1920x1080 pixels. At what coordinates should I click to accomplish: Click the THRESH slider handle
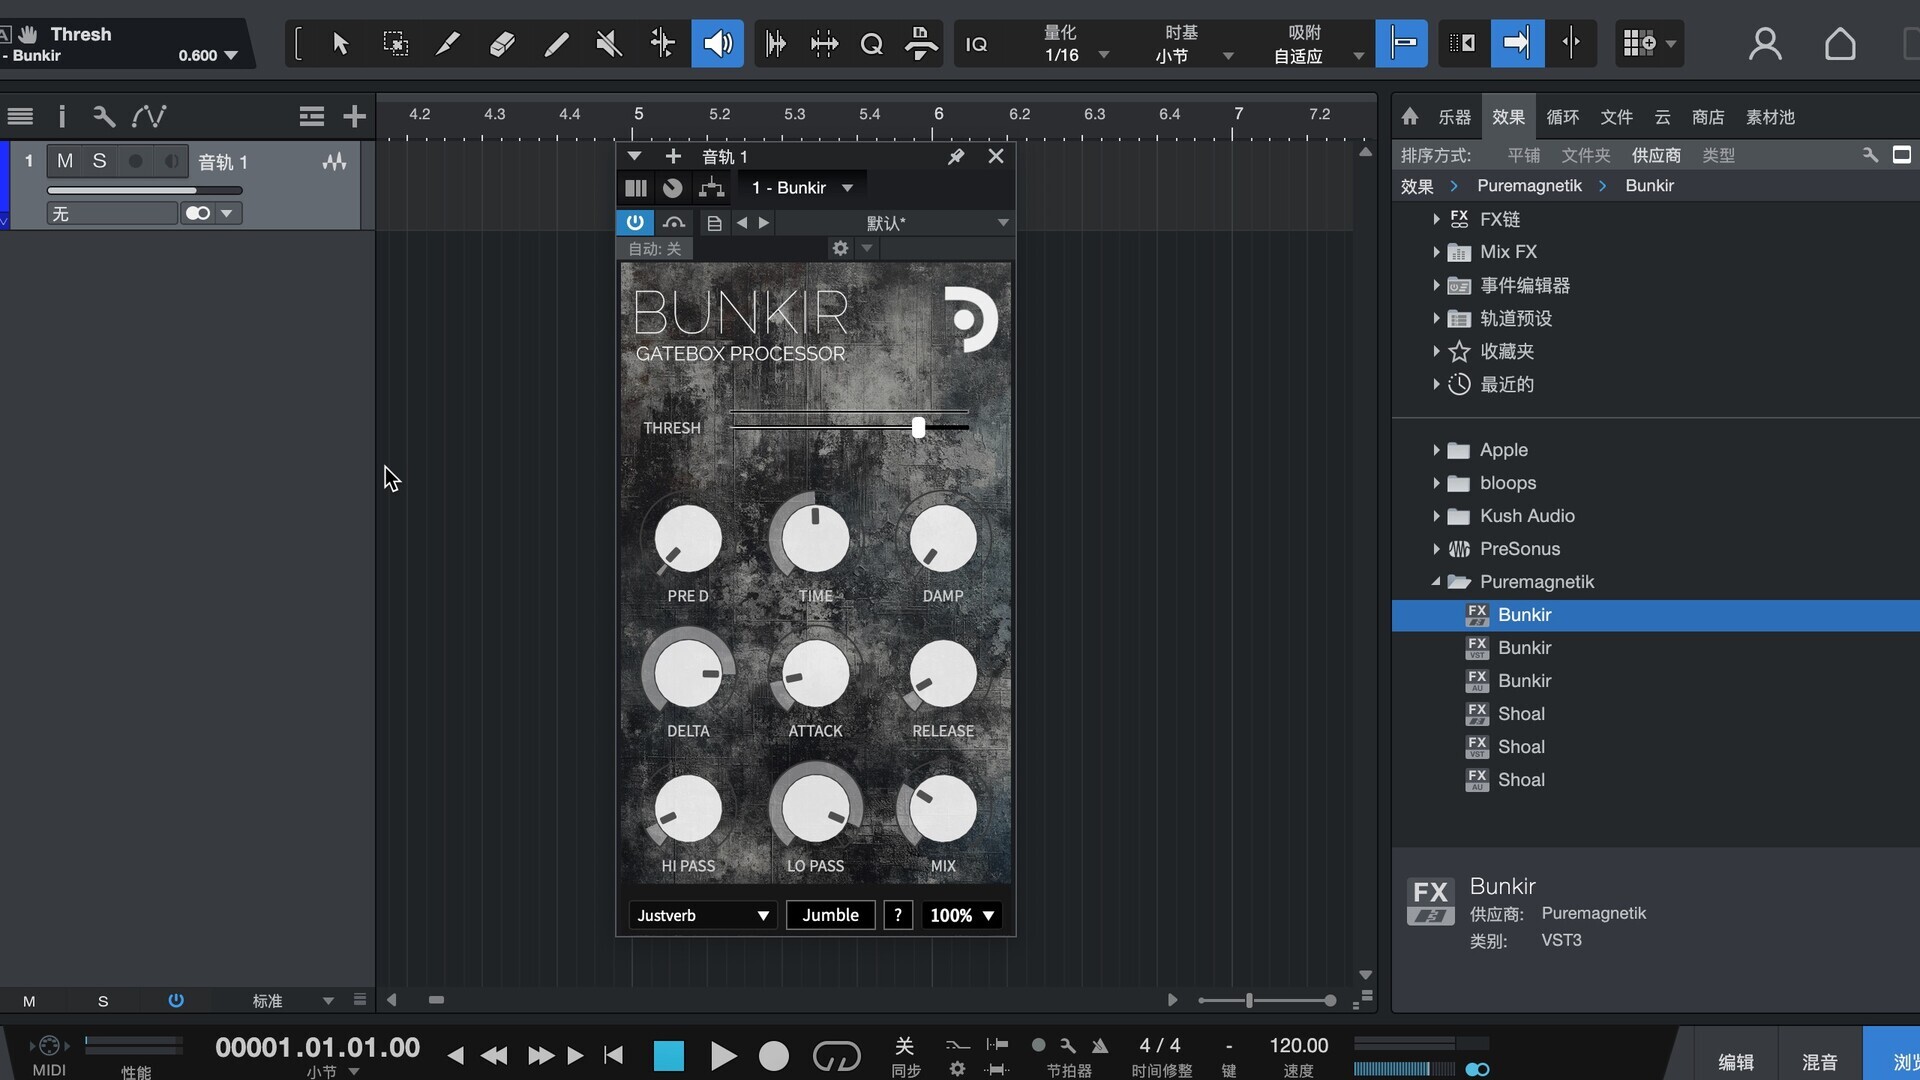pyautogui.click(x=918, y=427)
